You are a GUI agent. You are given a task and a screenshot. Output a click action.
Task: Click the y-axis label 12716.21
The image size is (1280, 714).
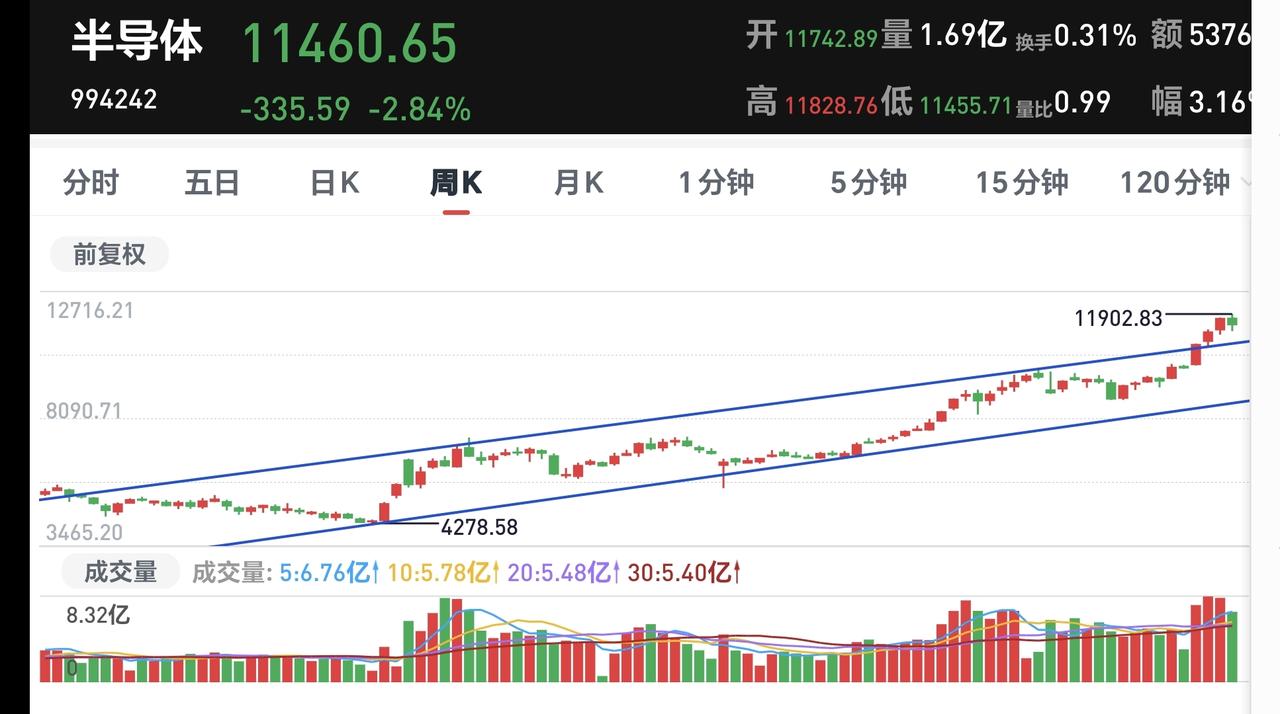[x=90, y=310]
